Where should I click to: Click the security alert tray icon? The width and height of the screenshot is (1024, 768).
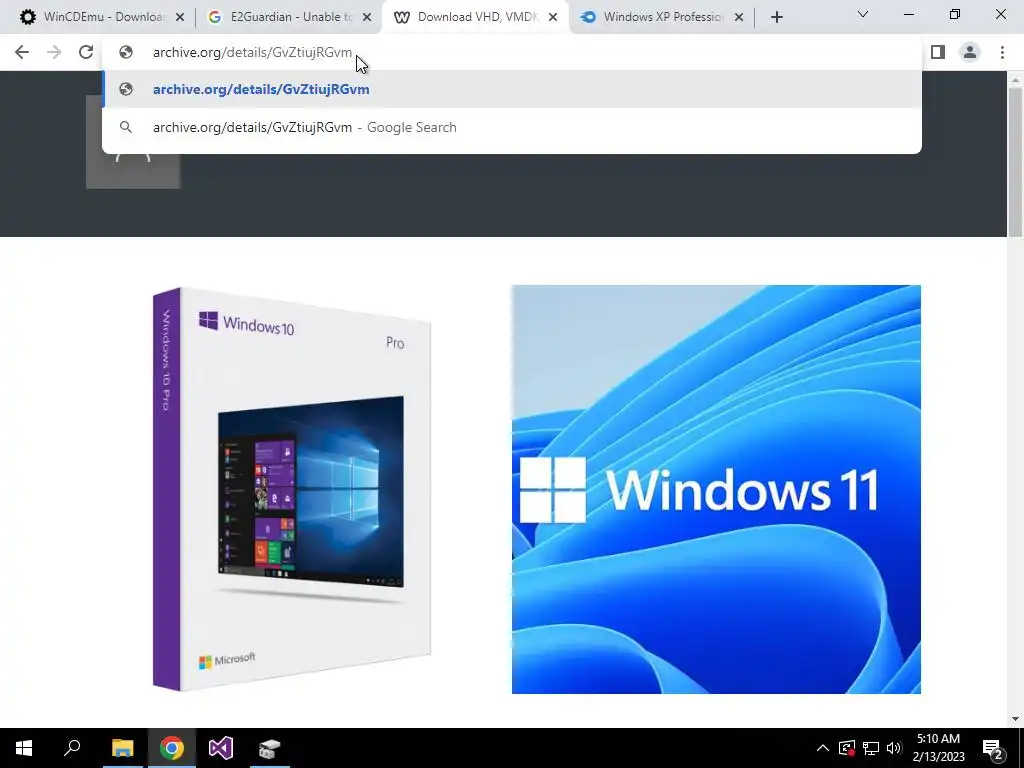point(847,748)
